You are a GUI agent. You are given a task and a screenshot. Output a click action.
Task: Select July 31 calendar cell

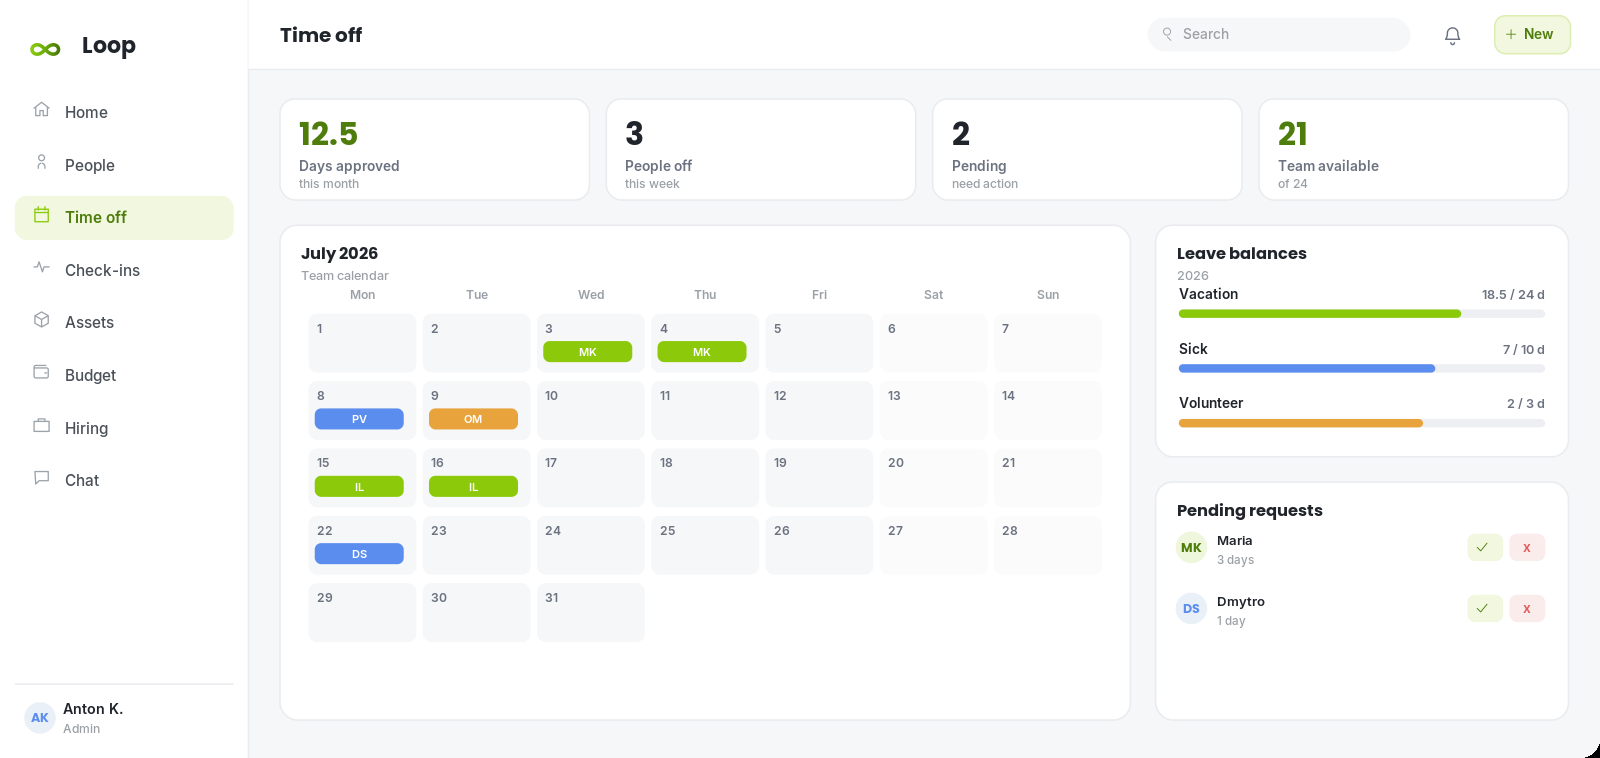(x=590, y=612)
